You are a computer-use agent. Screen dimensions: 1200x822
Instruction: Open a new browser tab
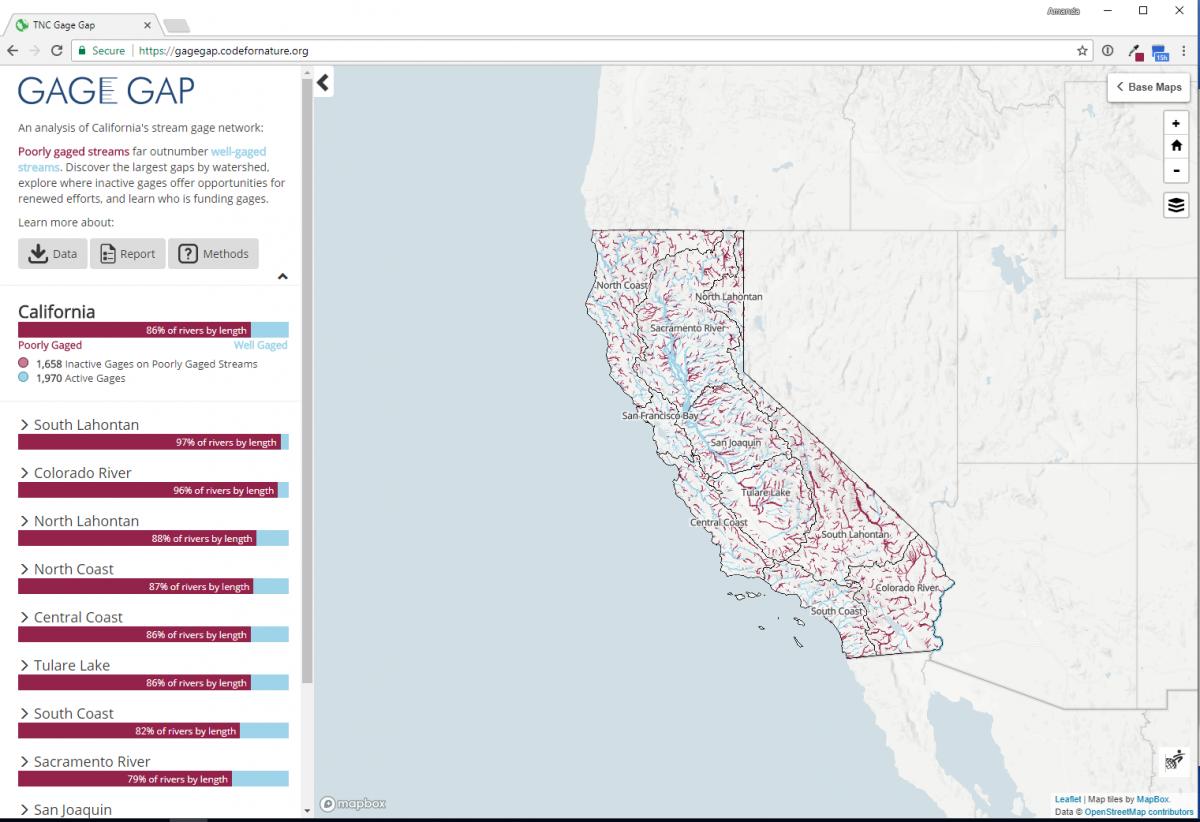(x=176, y=25)
